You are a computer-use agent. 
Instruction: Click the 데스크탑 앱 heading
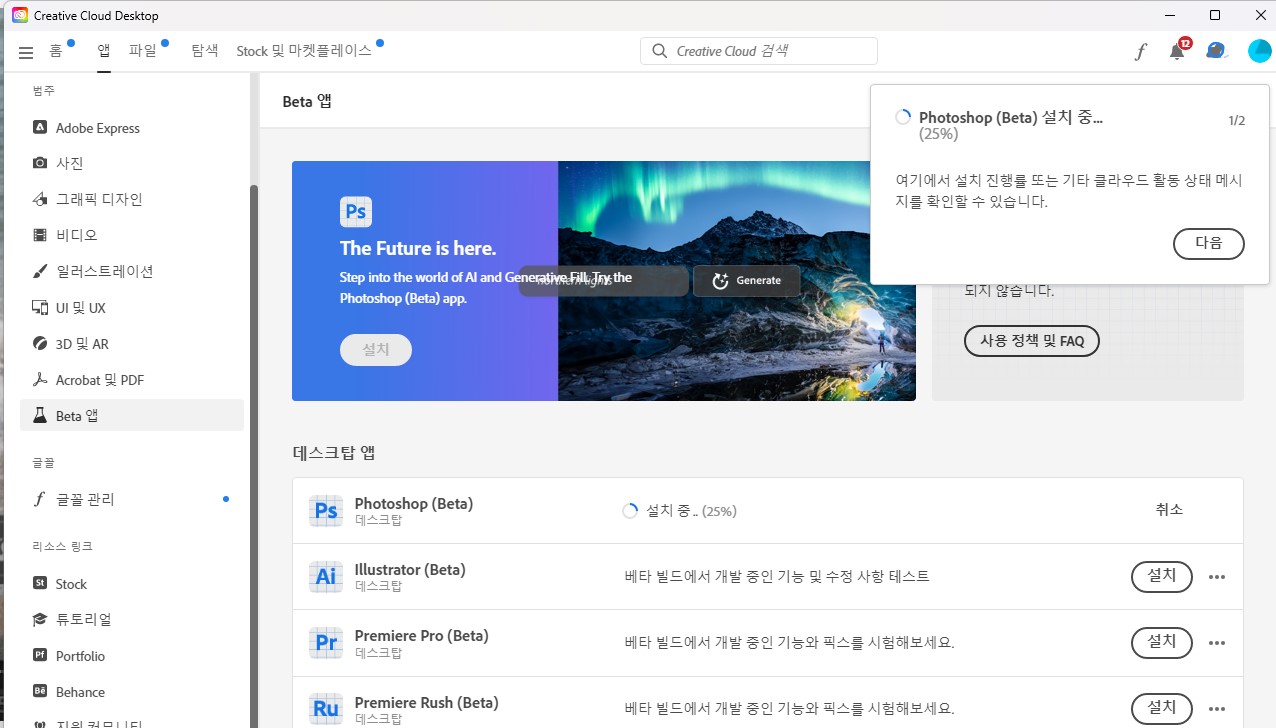tap(334, 453)
